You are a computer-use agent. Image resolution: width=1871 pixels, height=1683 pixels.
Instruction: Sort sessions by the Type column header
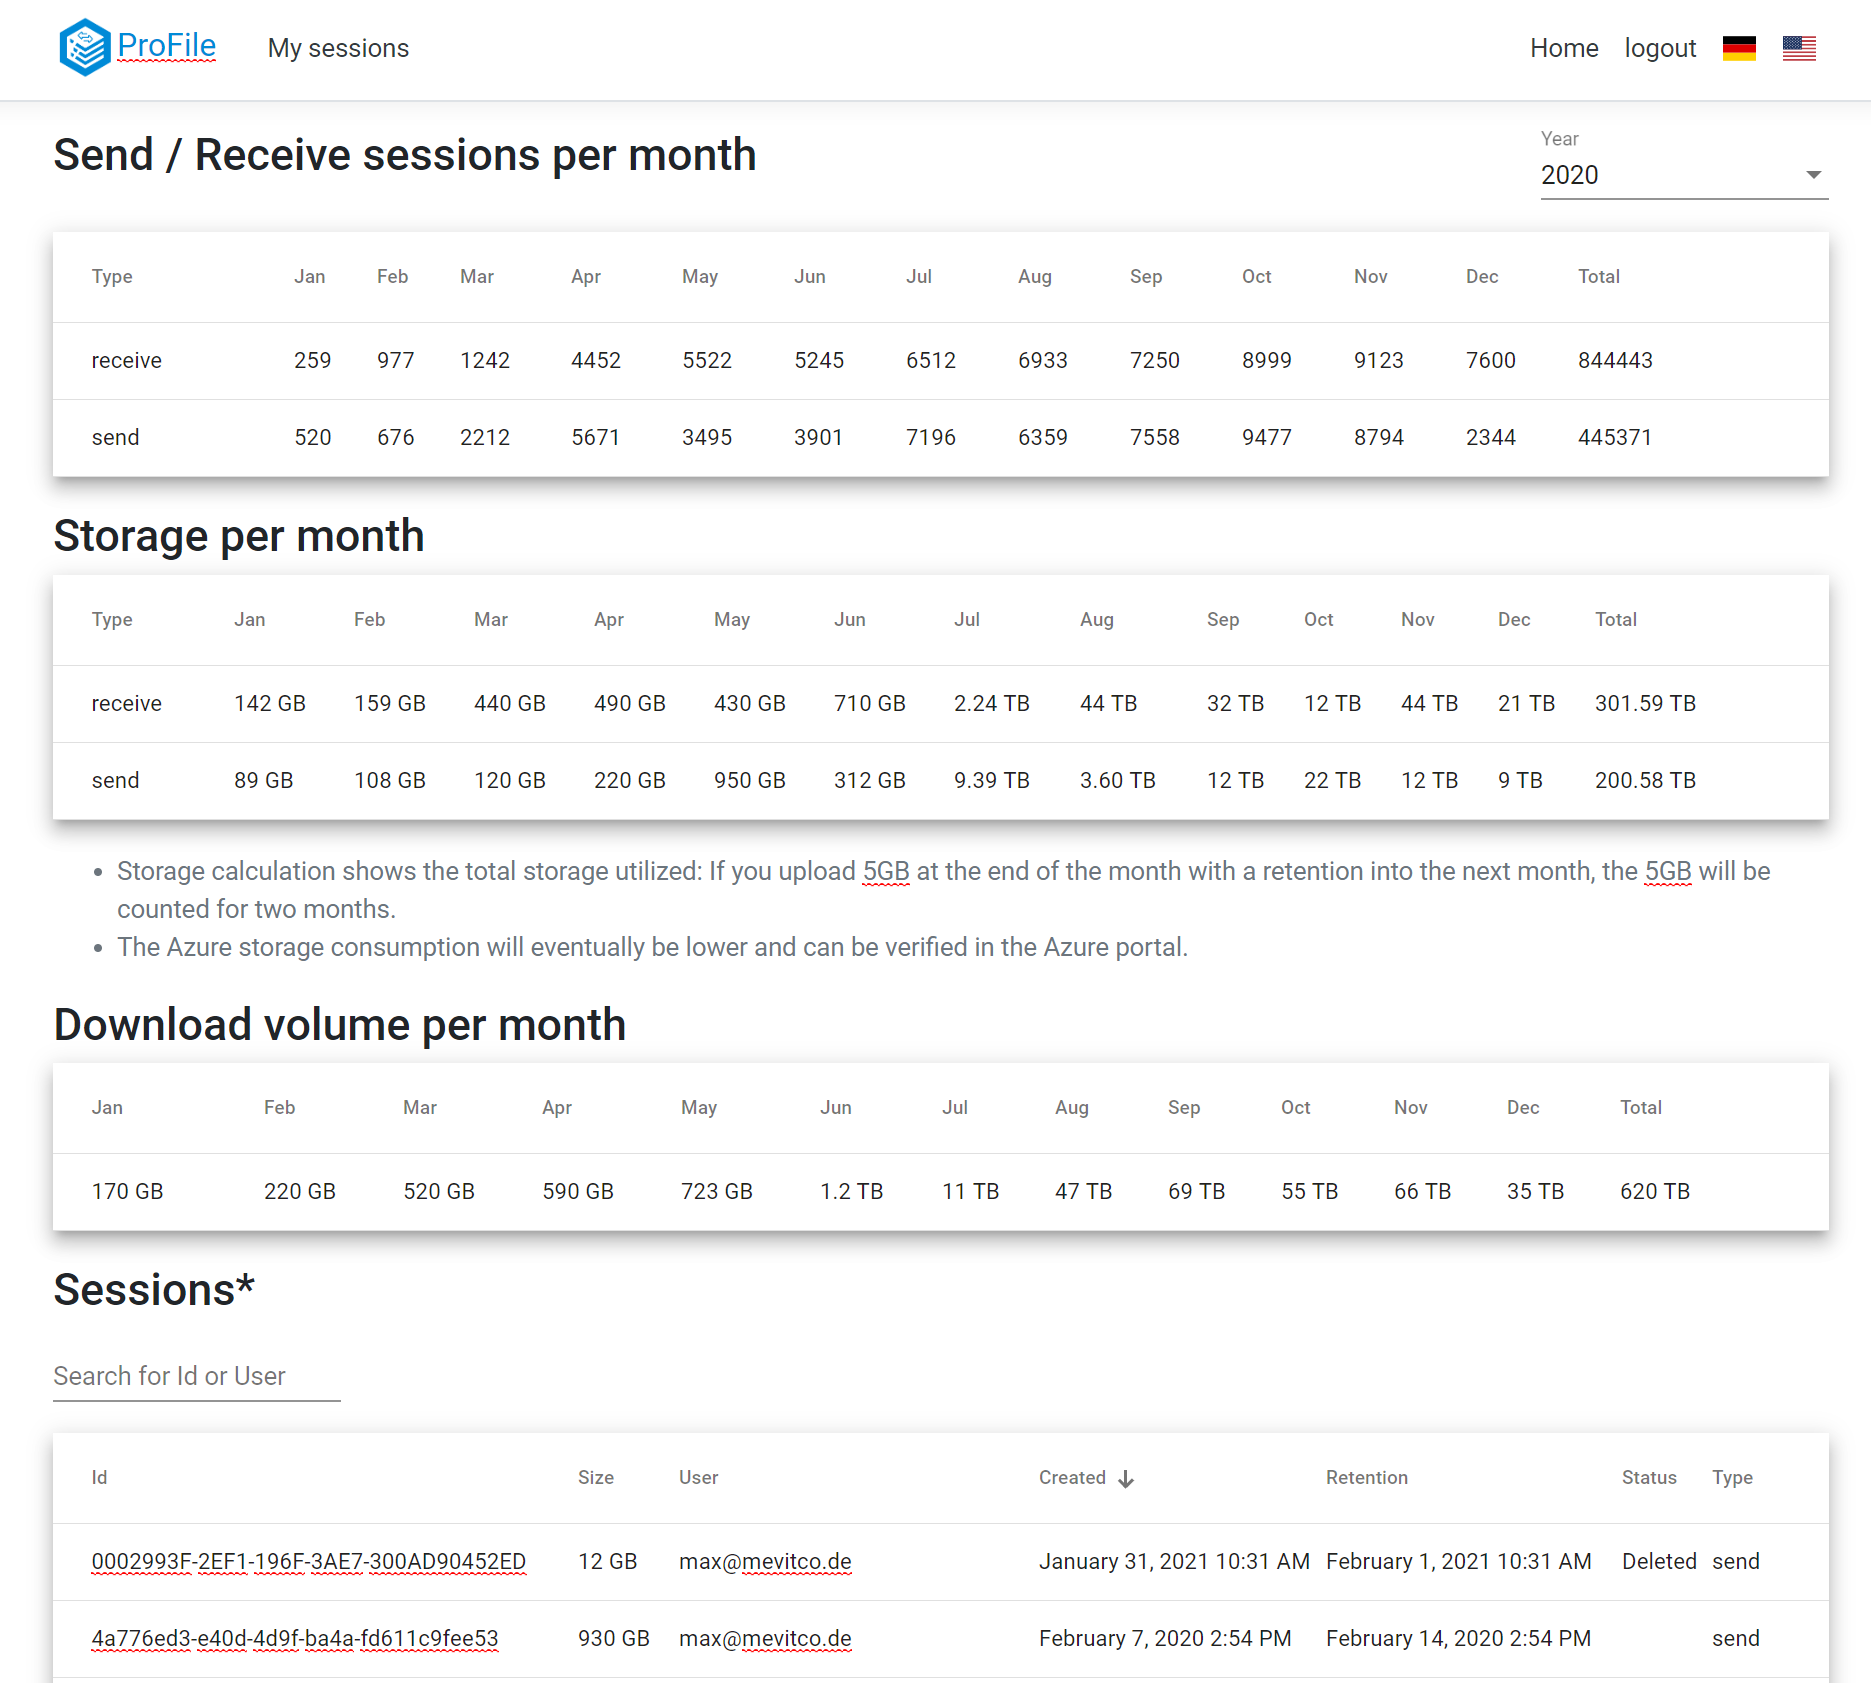(1731, 1477)
